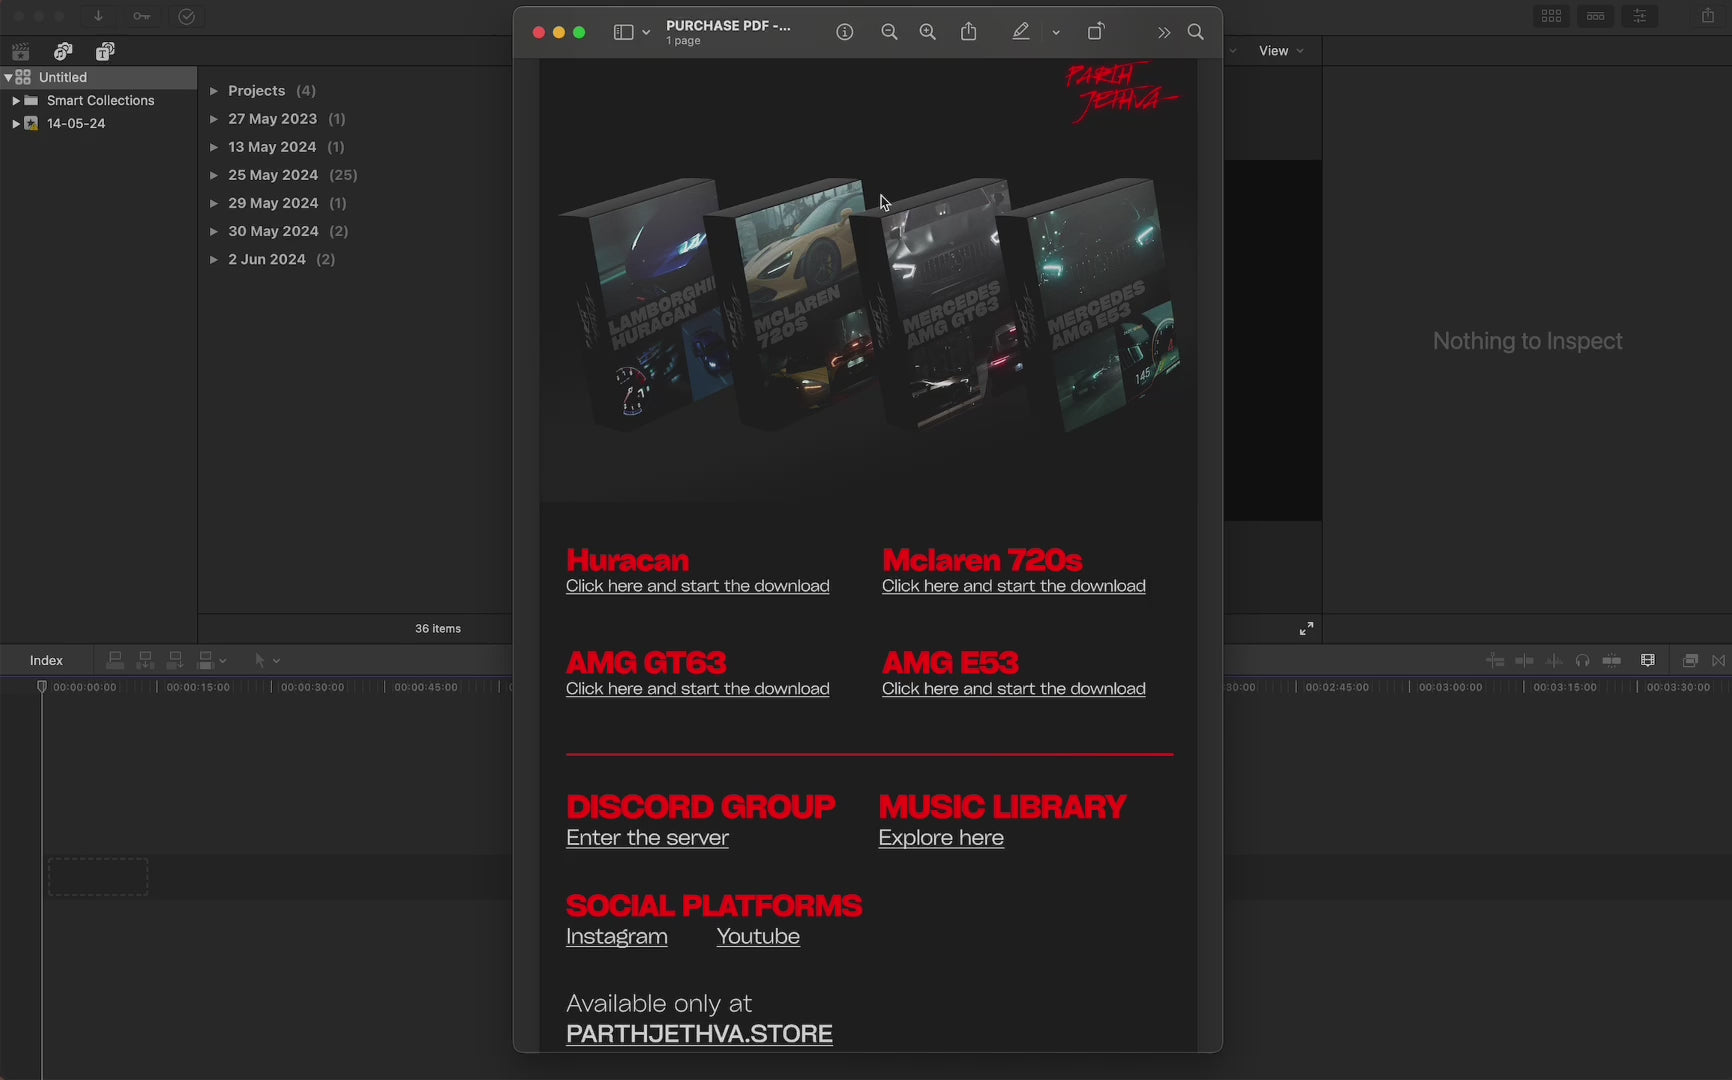This screenshot has height=1080, width=1732.
Task: Open the Photos and Audio sidebar
Action: [x=63, y=51]
